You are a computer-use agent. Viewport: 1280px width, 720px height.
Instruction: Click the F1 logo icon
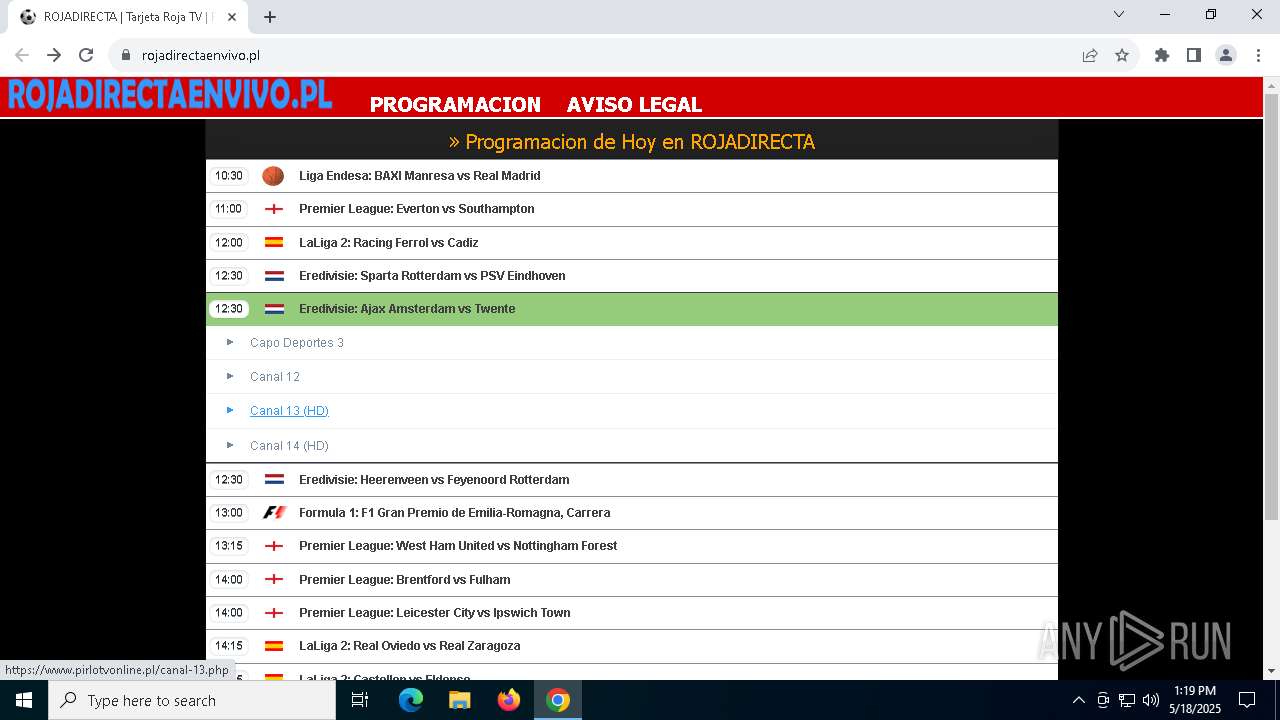click(x=274, y=512)
